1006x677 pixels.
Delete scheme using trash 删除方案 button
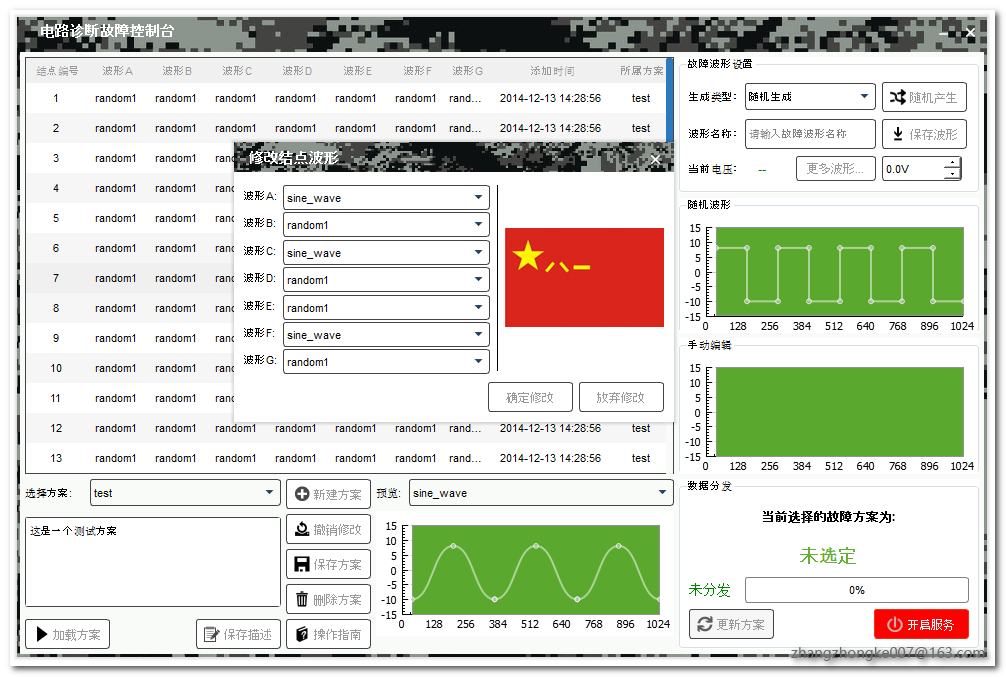(x=328, y=599)
